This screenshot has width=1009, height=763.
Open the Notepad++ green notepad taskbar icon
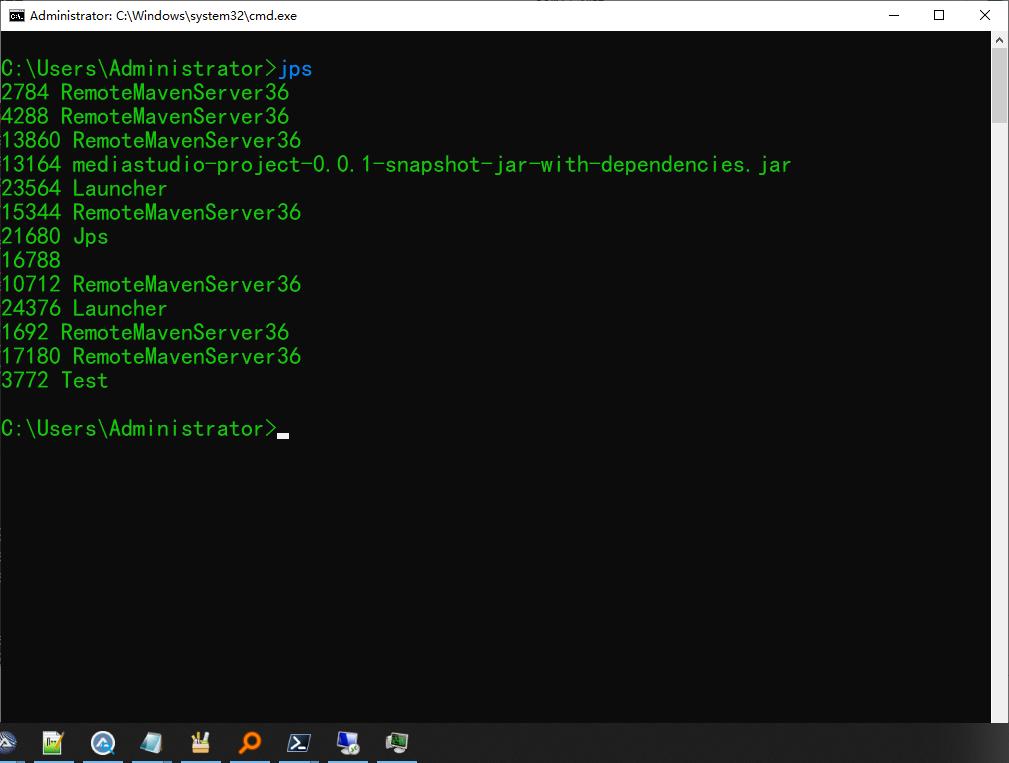click(x=53, y=743)
